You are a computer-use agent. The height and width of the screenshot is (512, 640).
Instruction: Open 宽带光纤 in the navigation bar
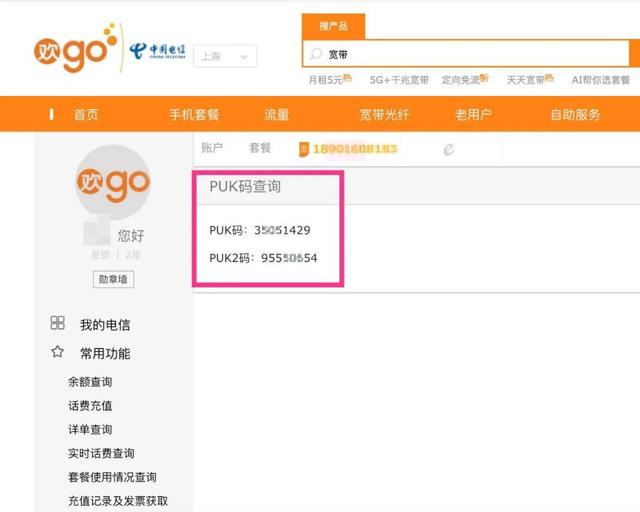point(384,114)
